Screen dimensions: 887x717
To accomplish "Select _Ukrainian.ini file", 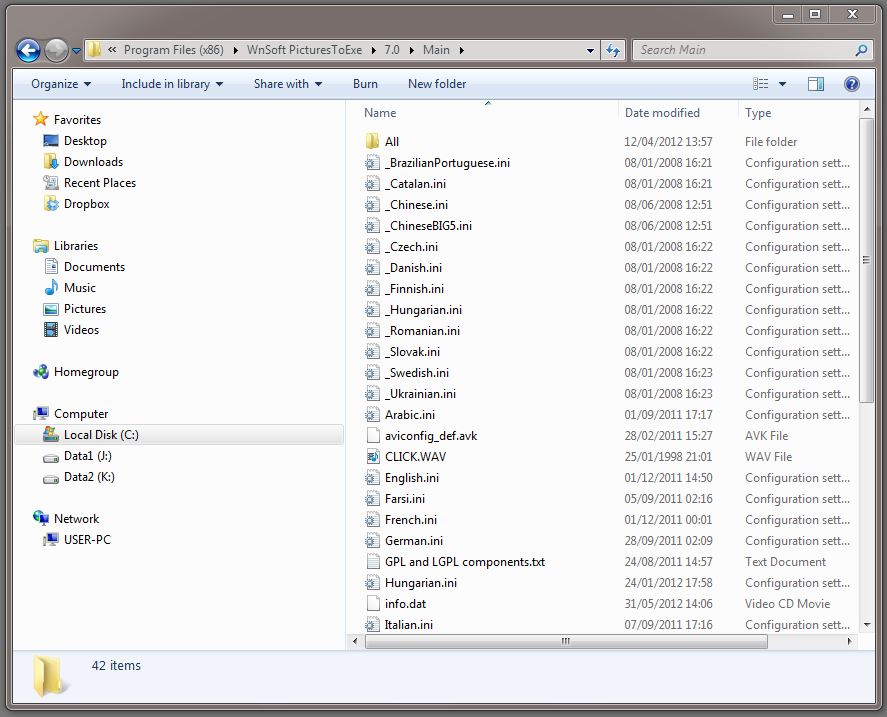I will click(x=420, y=394).
